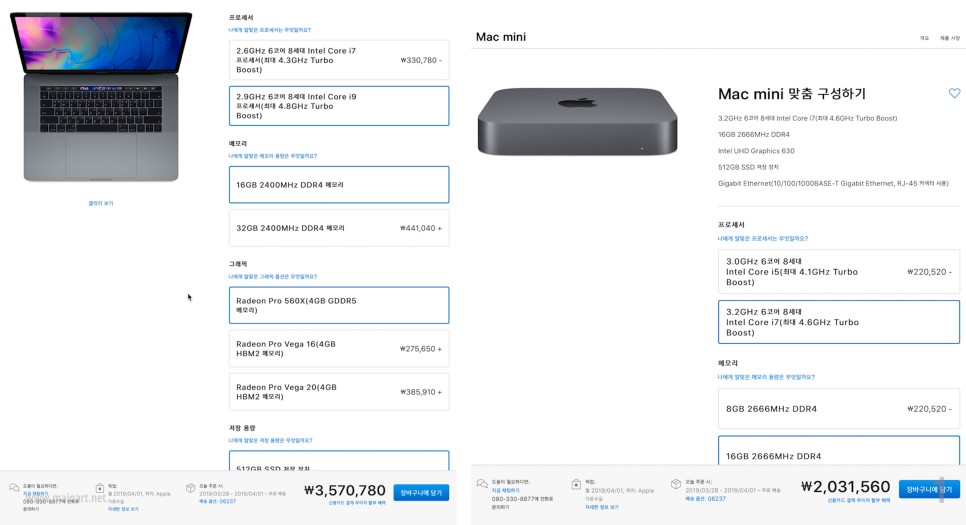Click the tech specs tab on Mac mini header
966x525 pixels.
tap(949, 38)
